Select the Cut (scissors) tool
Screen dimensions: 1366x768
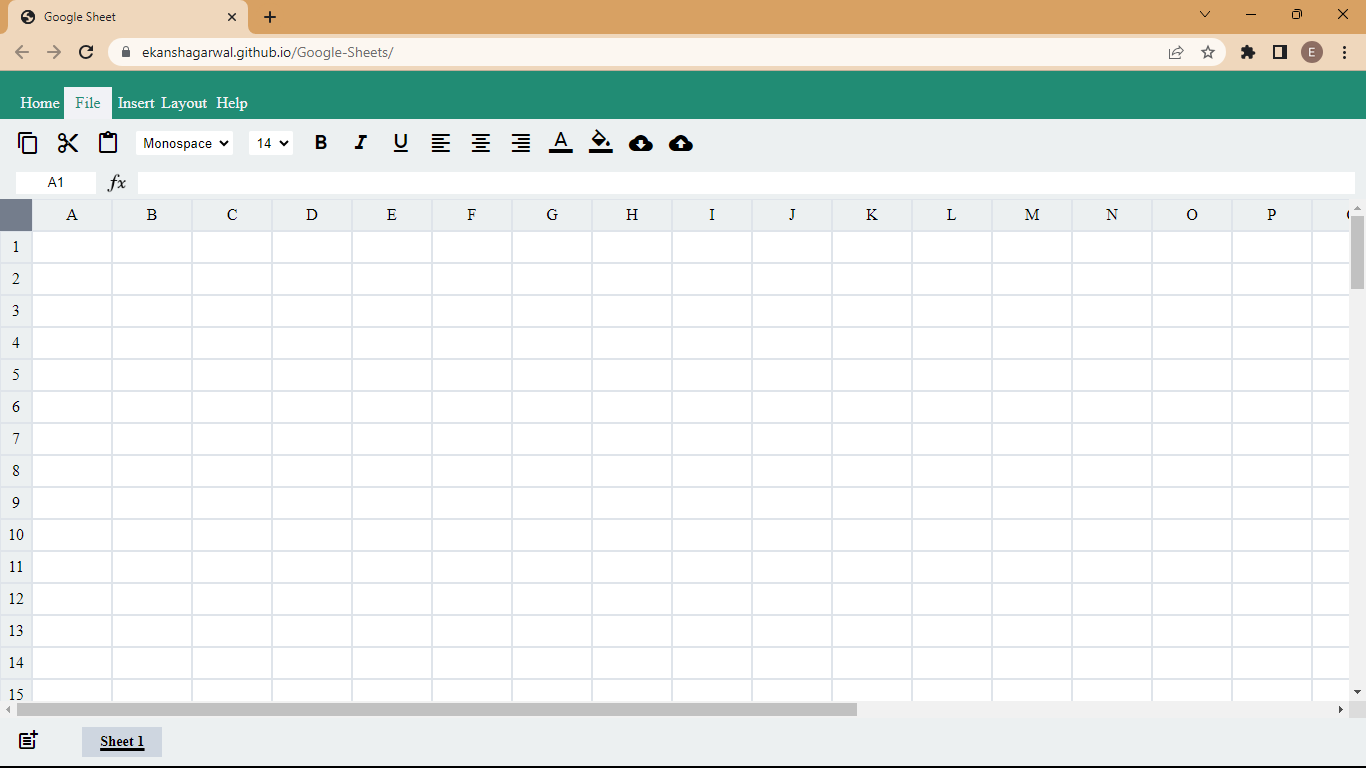click(x=67, y=143)
